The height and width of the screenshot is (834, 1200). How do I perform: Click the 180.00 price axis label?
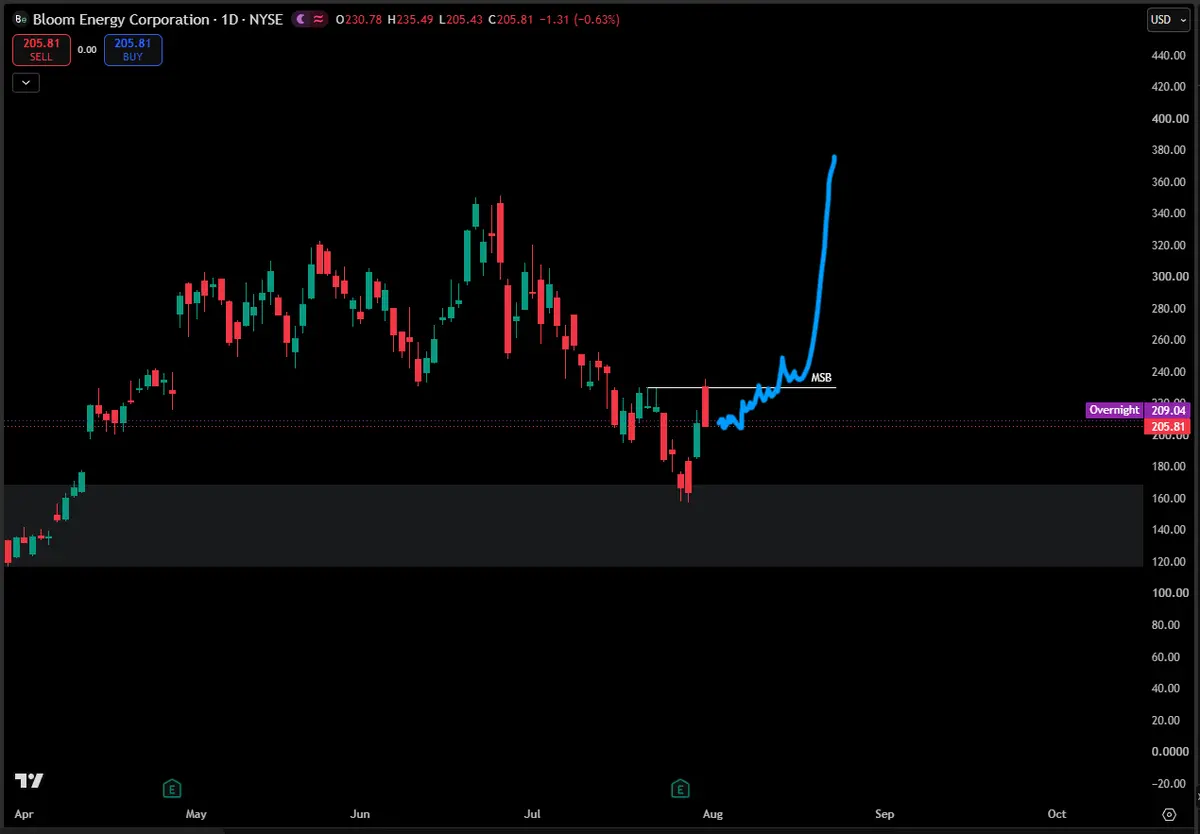[1167, 466]
